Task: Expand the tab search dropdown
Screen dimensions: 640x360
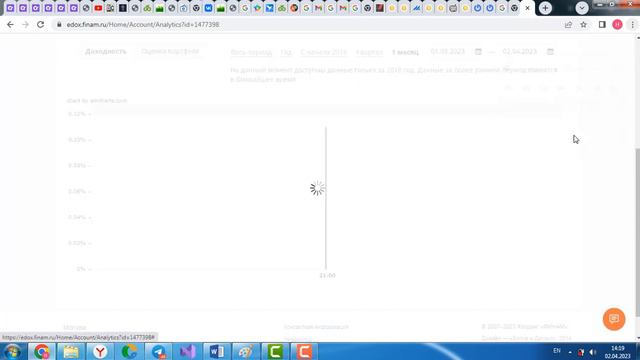Action: pos(582,8)
